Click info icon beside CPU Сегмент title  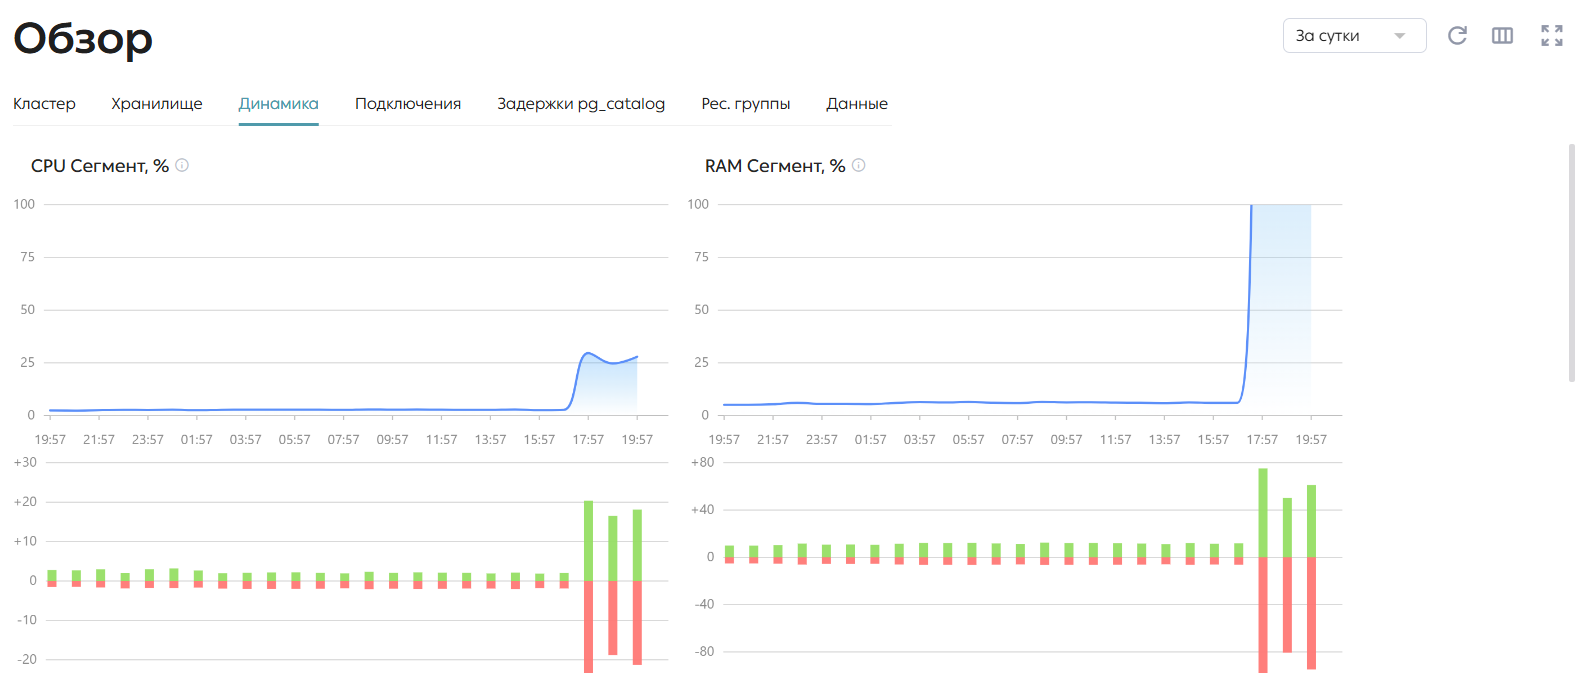click(x=182, y=165)
